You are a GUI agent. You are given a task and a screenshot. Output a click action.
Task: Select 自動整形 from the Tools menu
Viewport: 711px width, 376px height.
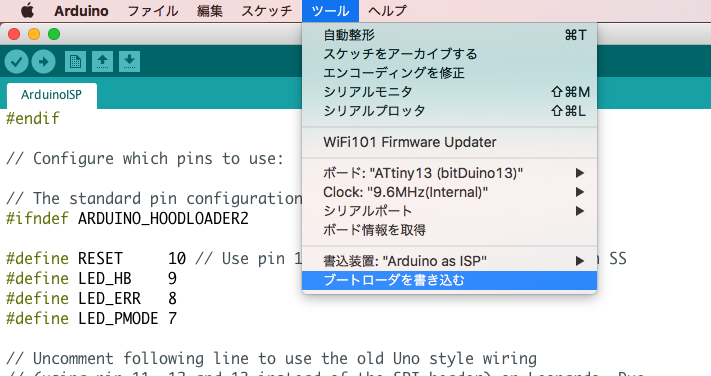tap(449, 35)
